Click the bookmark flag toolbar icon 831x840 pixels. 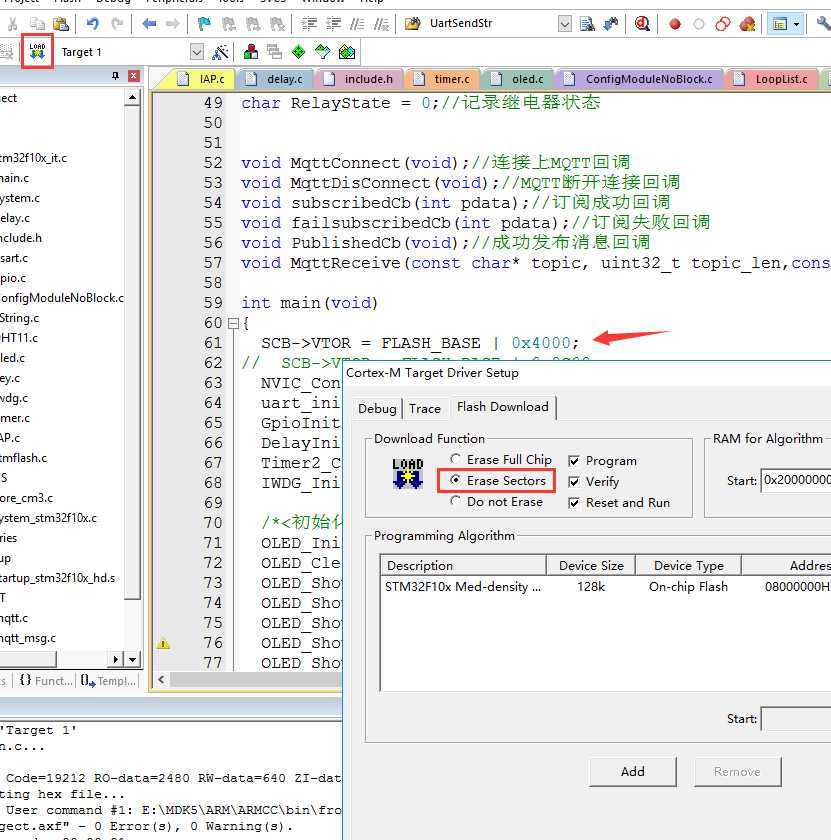pos(204,24)
